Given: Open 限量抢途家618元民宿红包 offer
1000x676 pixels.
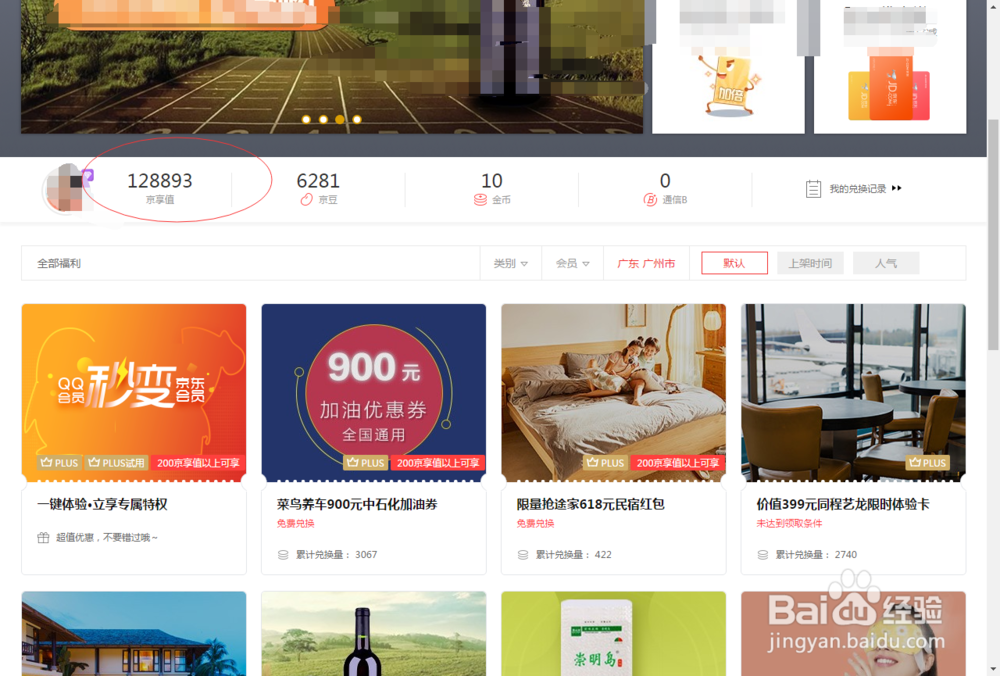Looking at the screenshot, I should pyautogui.click(x=591, y=504).
